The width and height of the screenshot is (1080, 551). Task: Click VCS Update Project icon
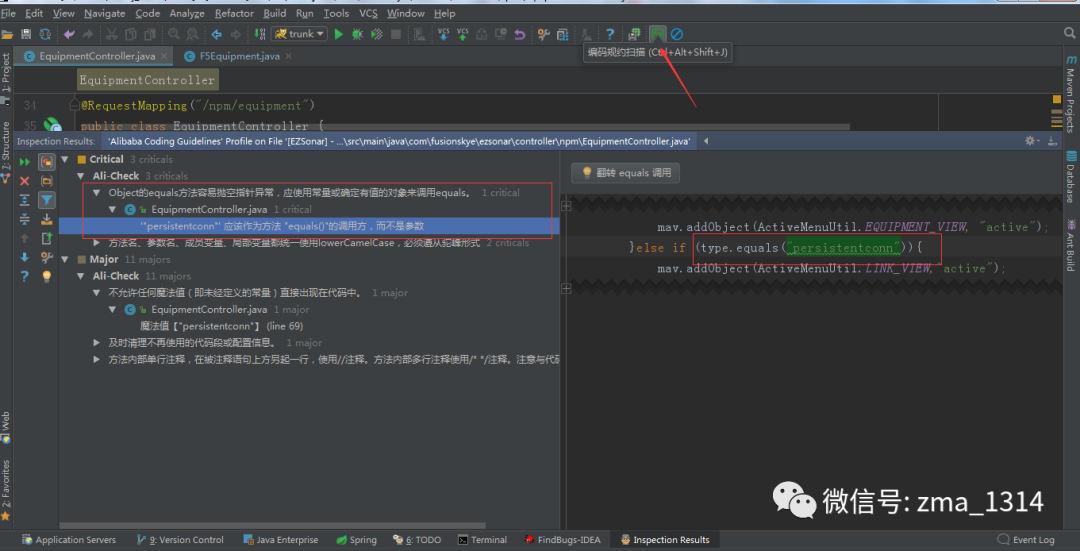tap(444, 34)
